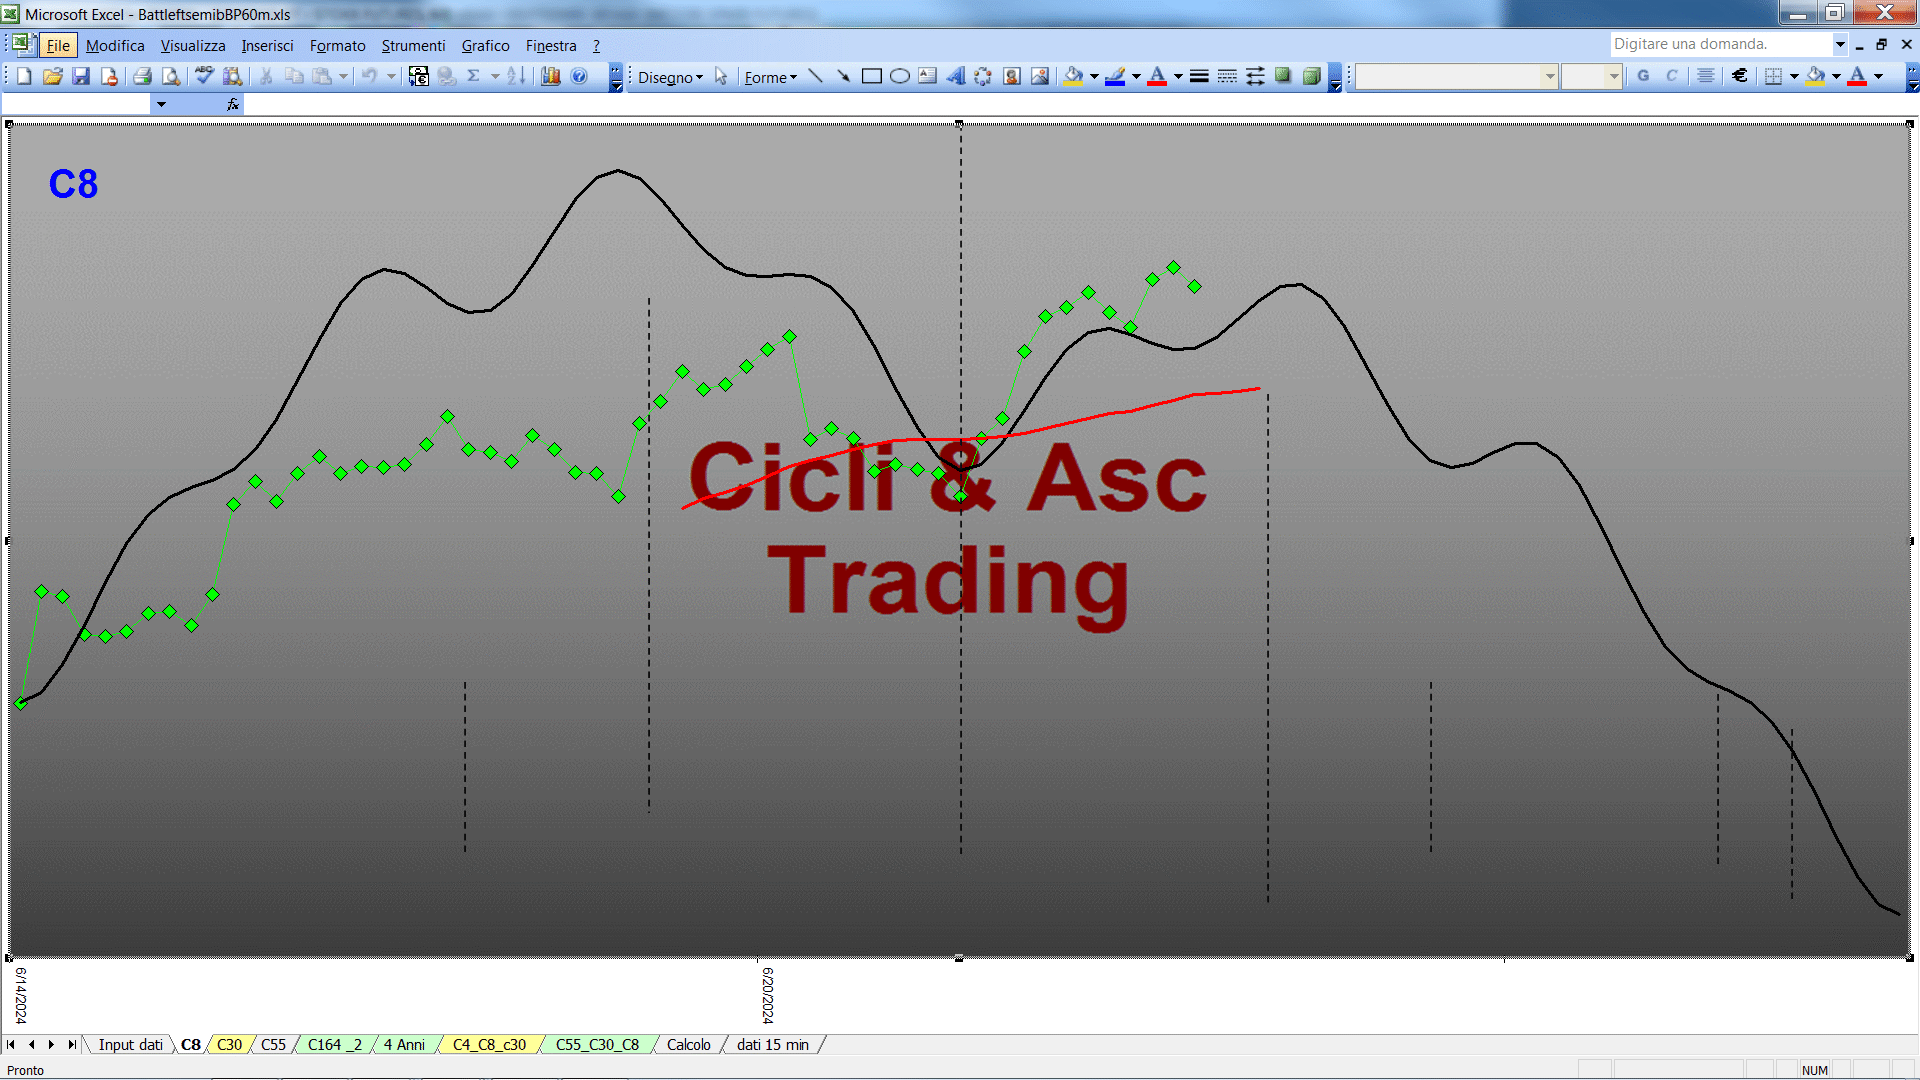Open the Forme AutoShapes menu
The height and width of the screenshot is (1080, 1920).
(770, 77)
